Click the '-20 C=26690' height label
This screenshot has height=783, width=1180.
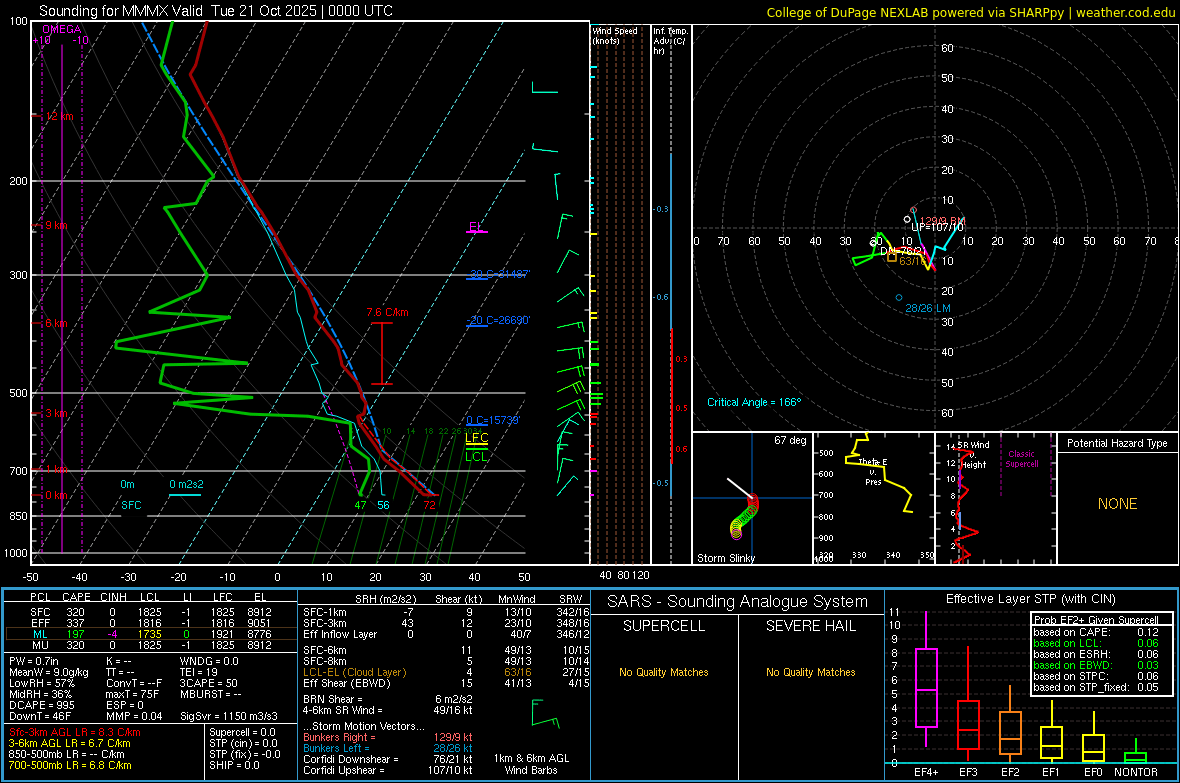click(500, 320)
